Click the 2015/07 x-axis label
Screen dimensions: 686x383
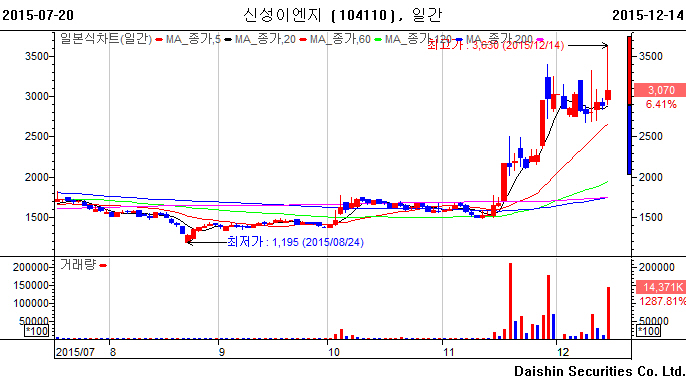point(75,352)
